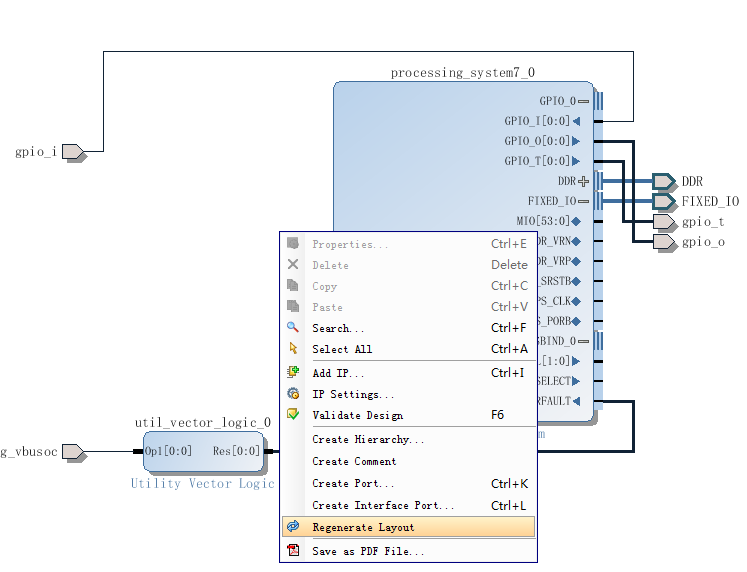
Task: Select the vbusoc input port symbol
Action: tap(73, 451)
